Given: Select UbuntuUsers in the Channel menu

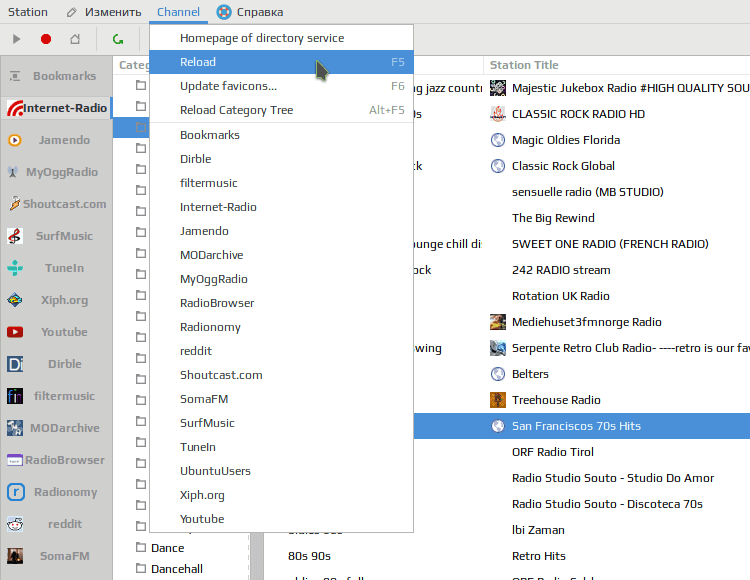Looking at the screenshot, I should click(x=281, y=471).
